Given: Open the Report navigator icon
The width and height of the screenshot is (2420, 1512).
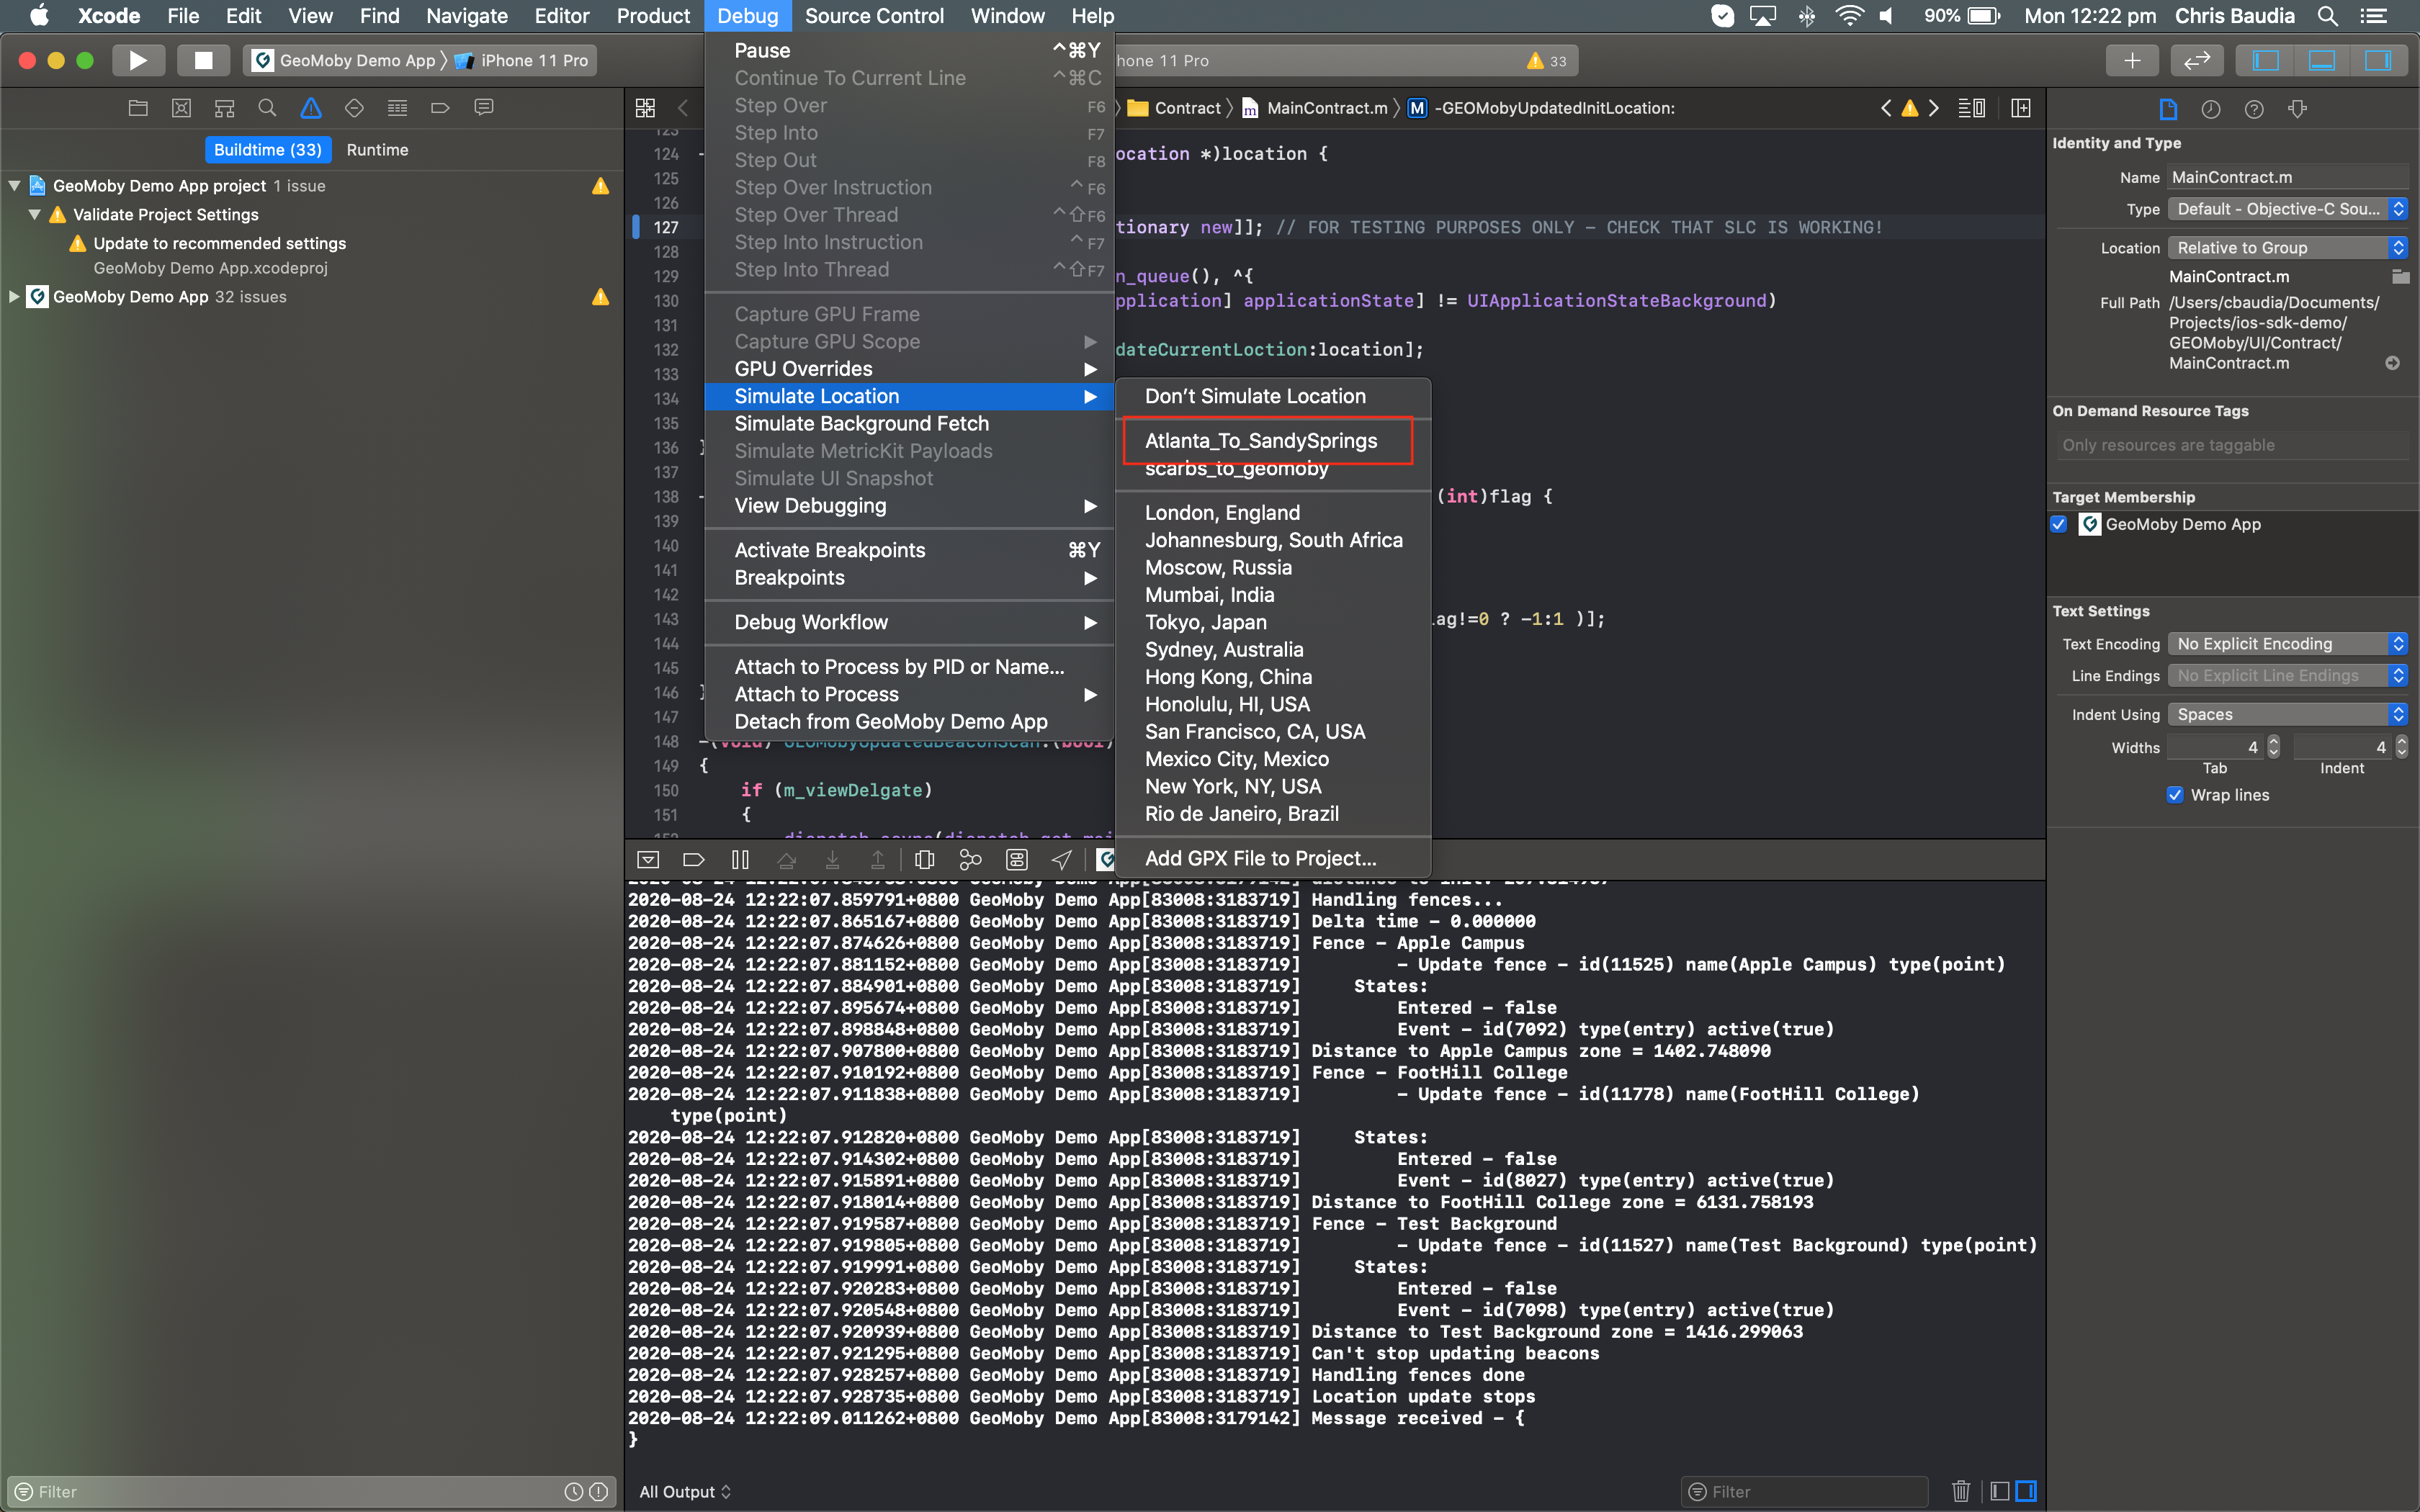Looking at the screenshot, I should (484, 108).
